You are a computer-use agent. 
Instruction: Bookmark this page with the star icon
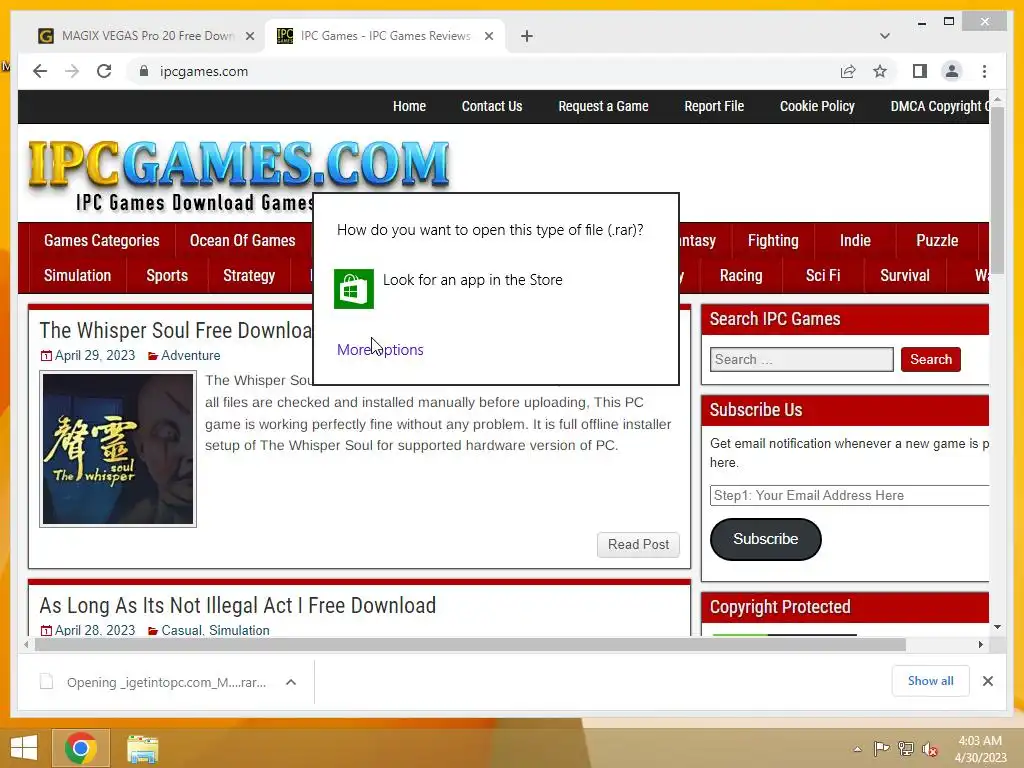[x=880, y=71]
